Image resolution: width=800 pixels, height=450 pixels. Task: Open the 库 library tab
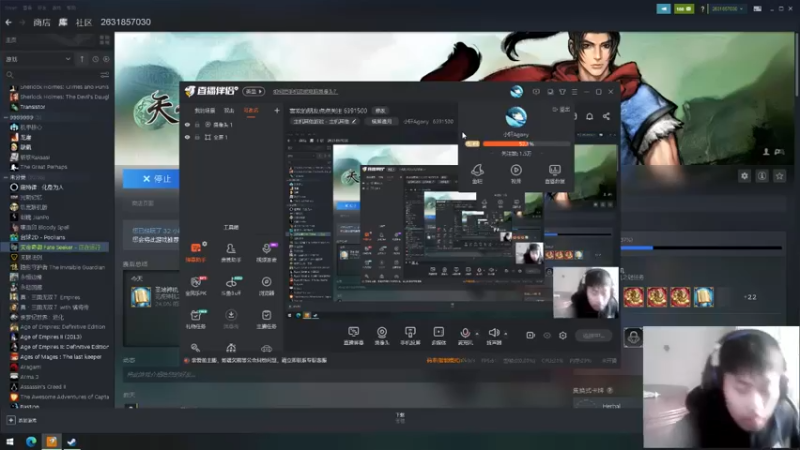(63, 22)
